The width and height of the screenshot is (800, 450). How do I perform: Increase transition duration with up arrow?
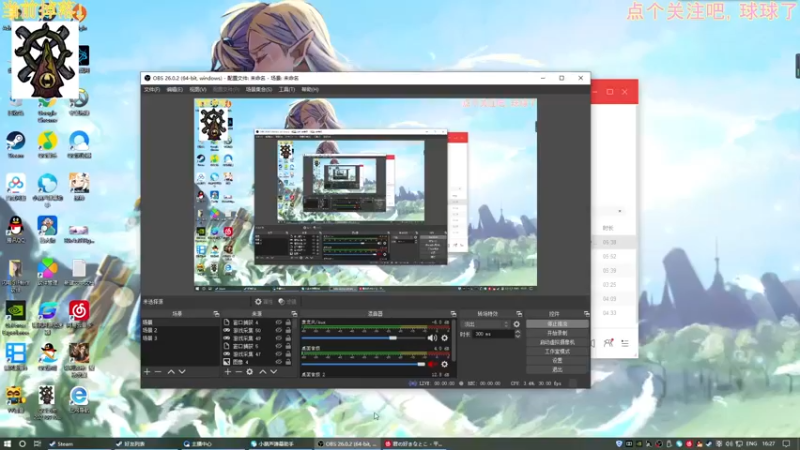point(517,332)
